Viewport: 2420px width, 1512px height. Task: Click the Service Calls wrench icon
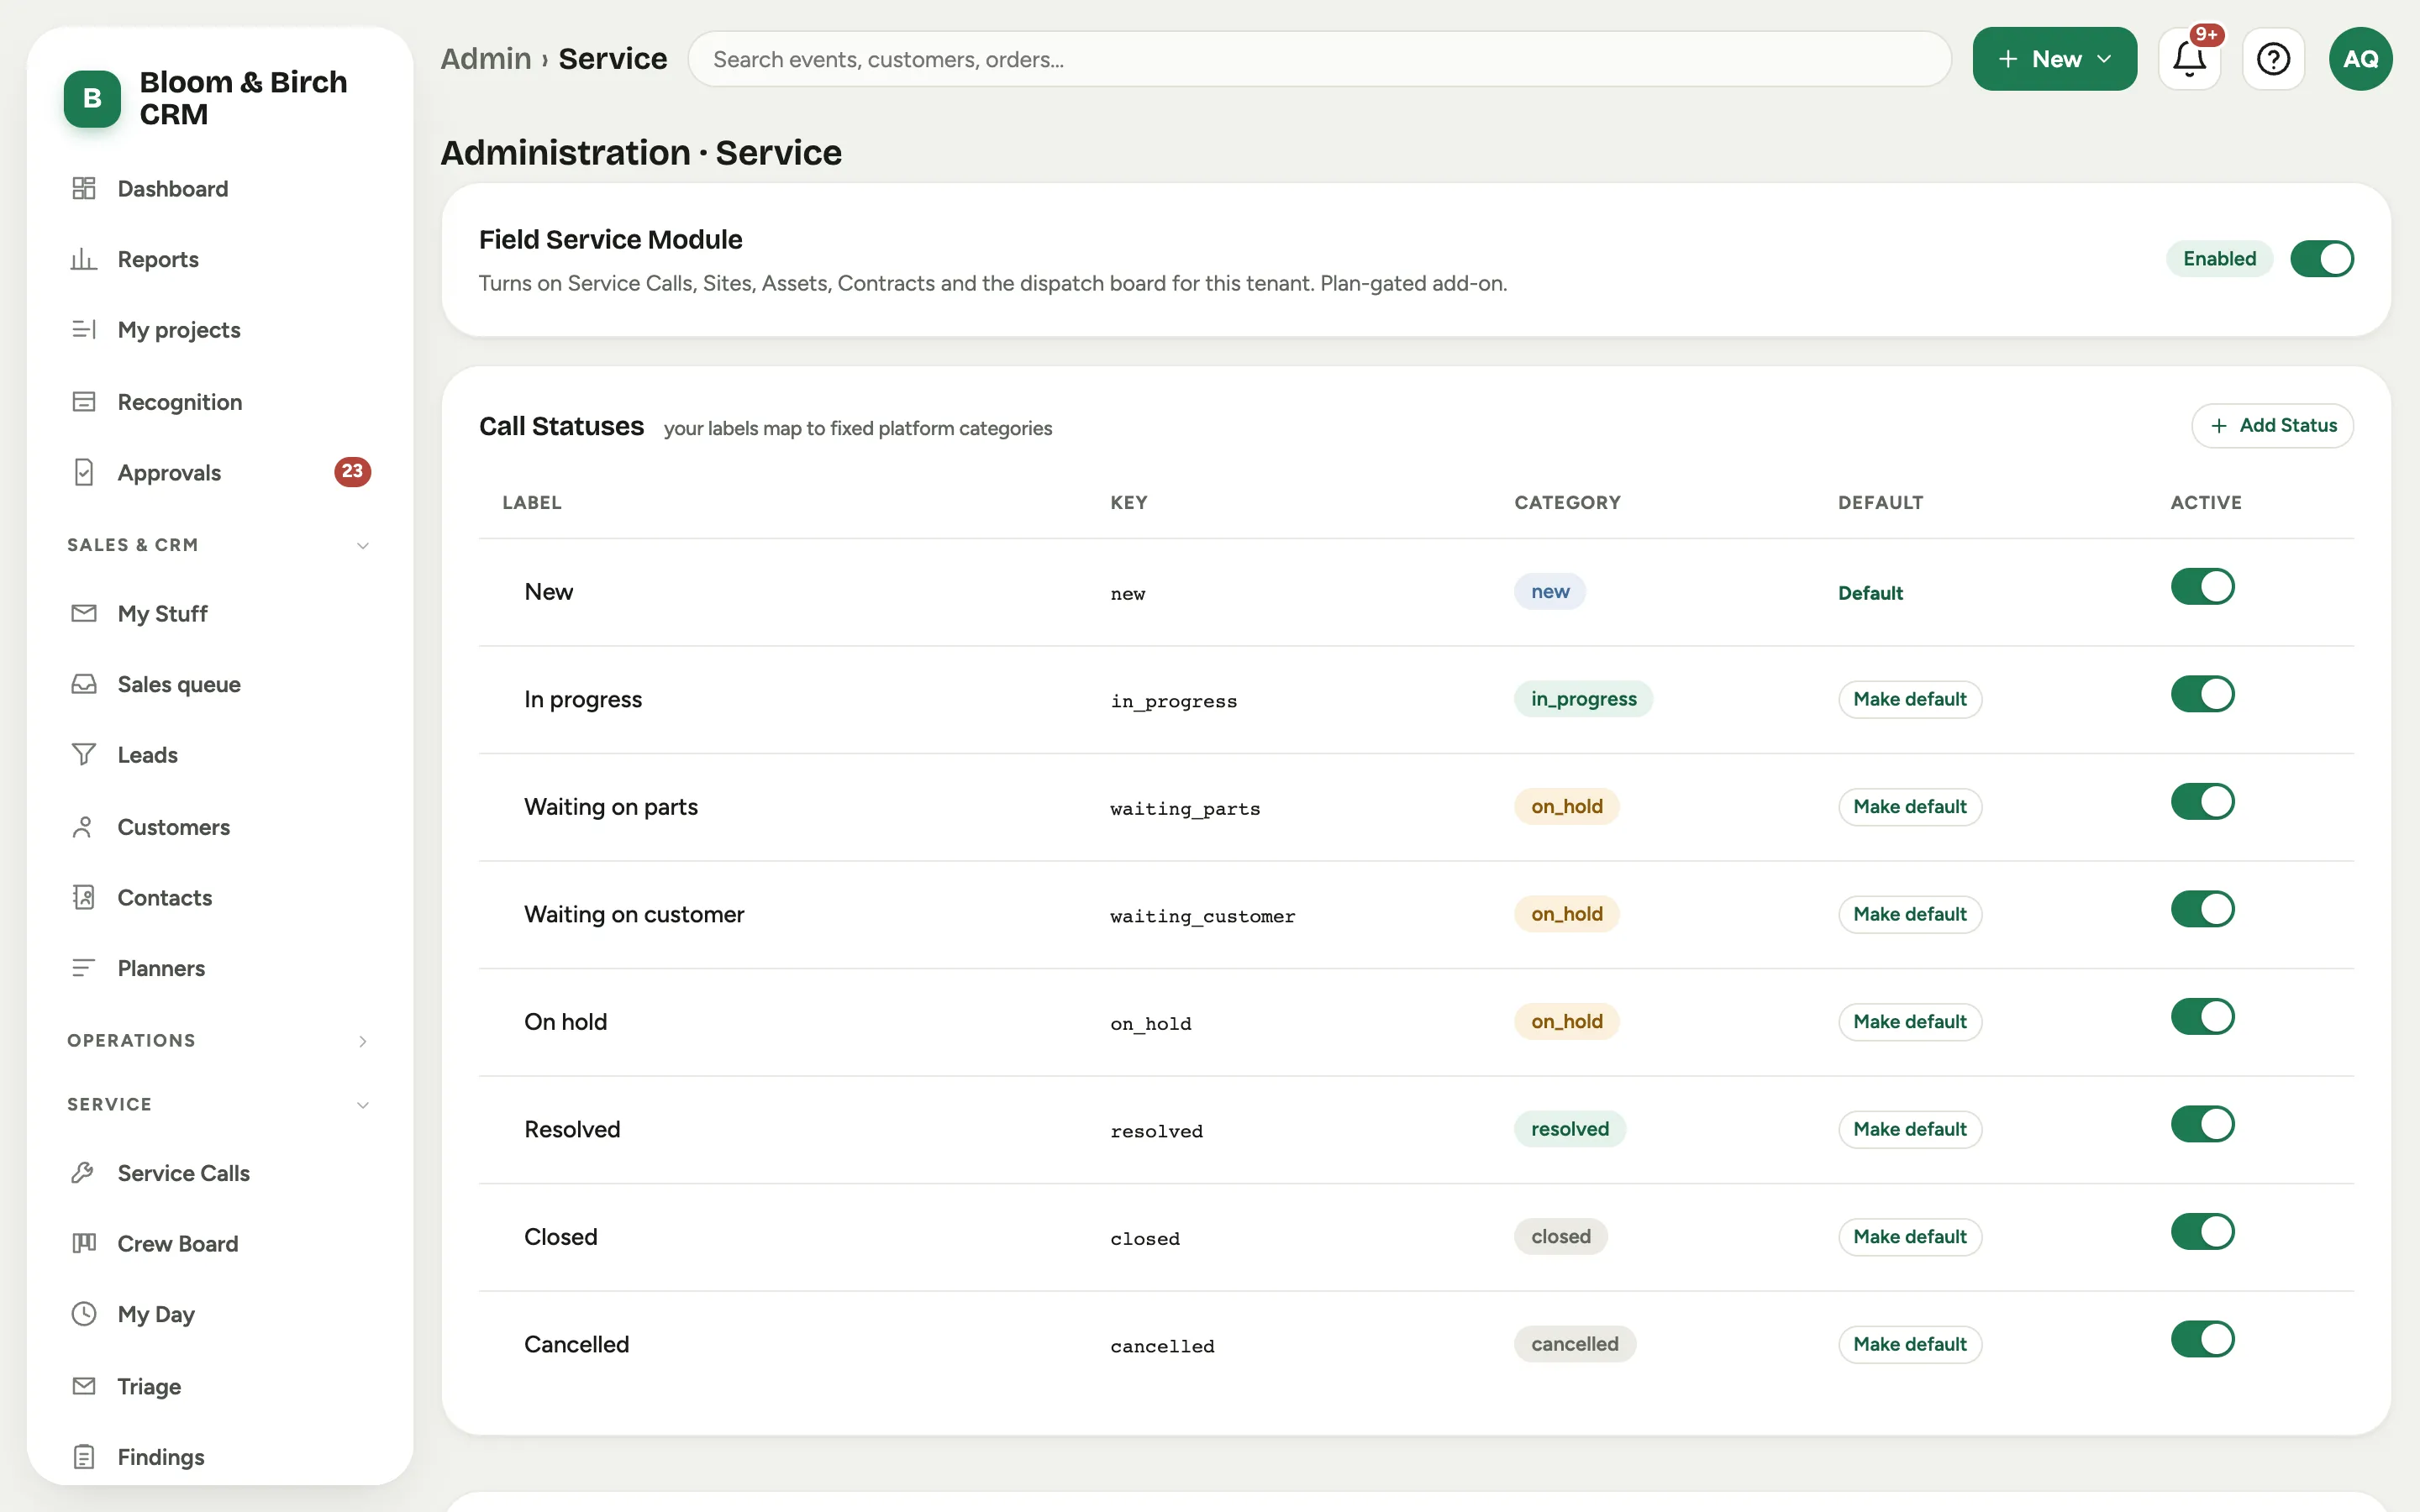point(84,1172)
